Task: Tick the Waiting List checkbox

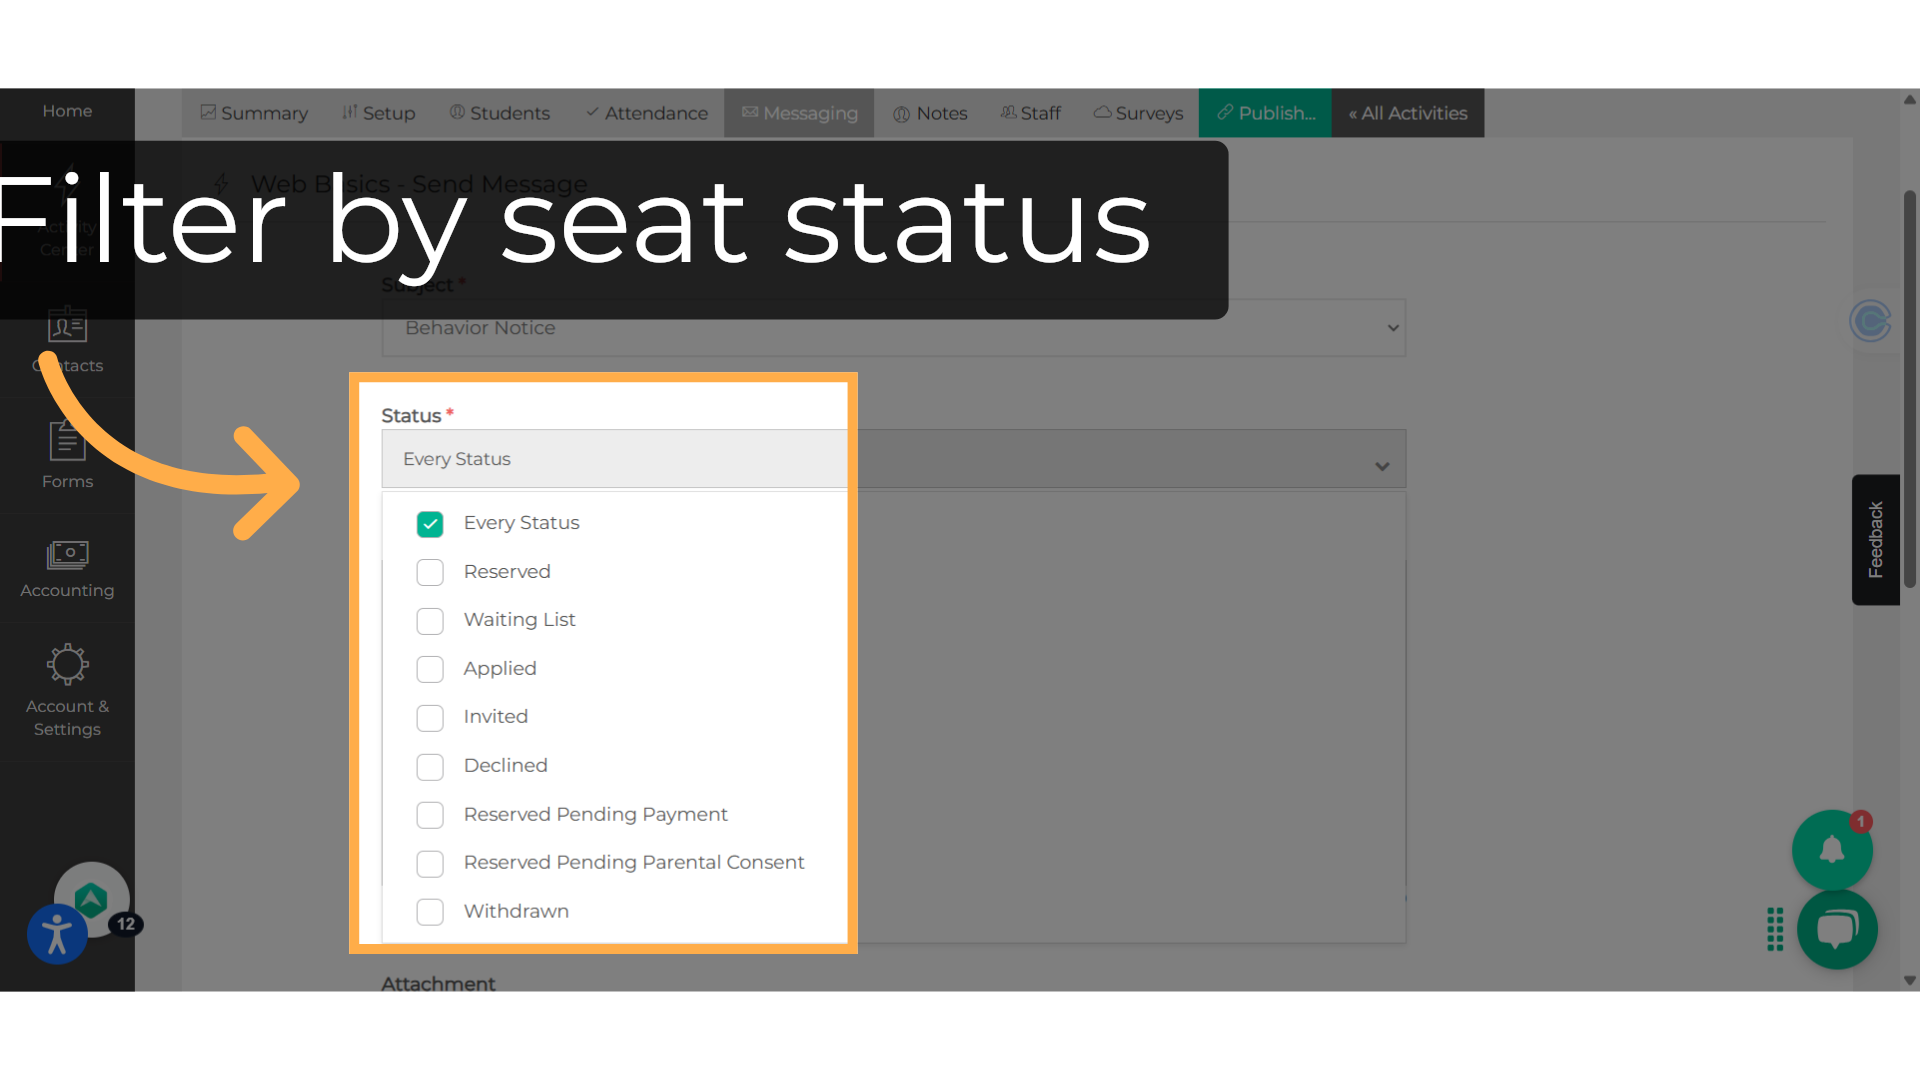Action: coord(430,621)
